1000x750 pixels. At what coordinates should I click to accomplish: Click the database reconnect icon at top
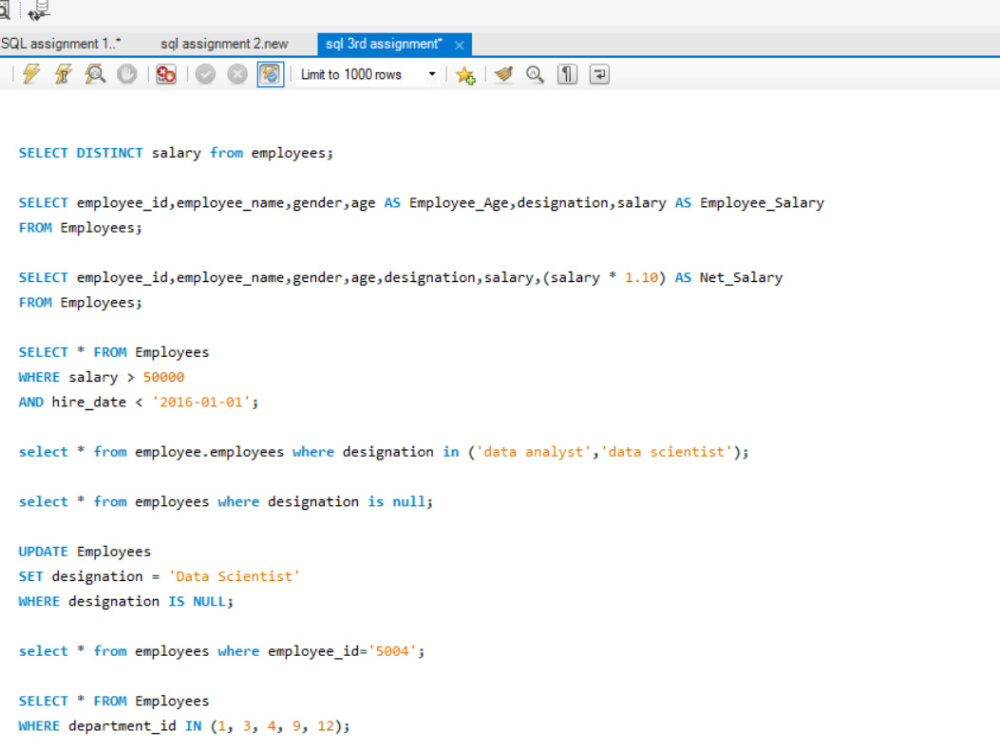tap(40, 10)
